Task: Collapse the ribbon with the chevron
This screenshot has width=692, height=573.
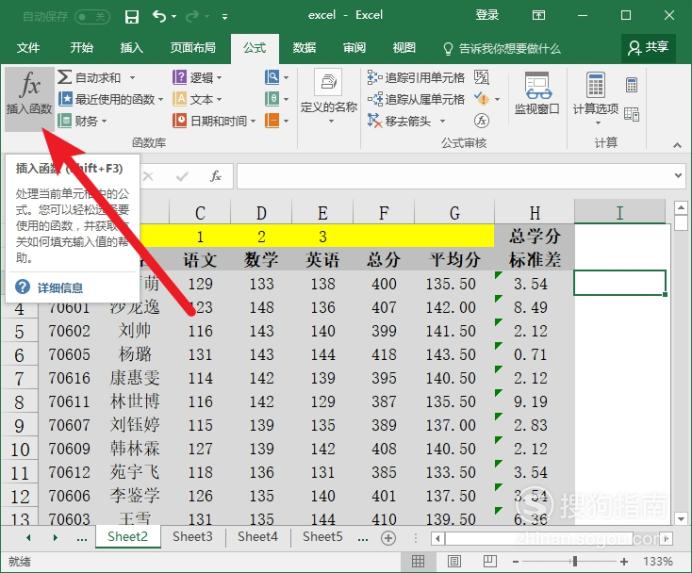Action: (x=677, y=145)
